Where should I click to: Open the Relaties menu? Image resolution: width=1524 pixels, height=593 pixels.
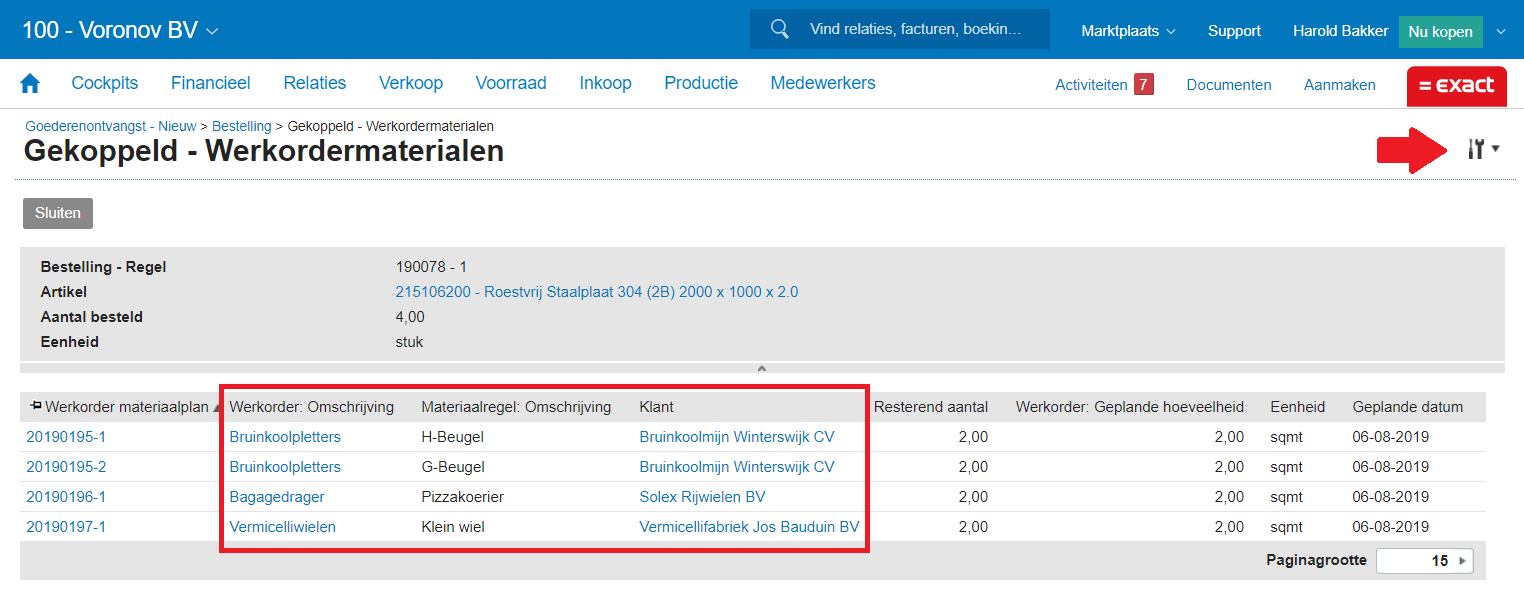point(314,83)
